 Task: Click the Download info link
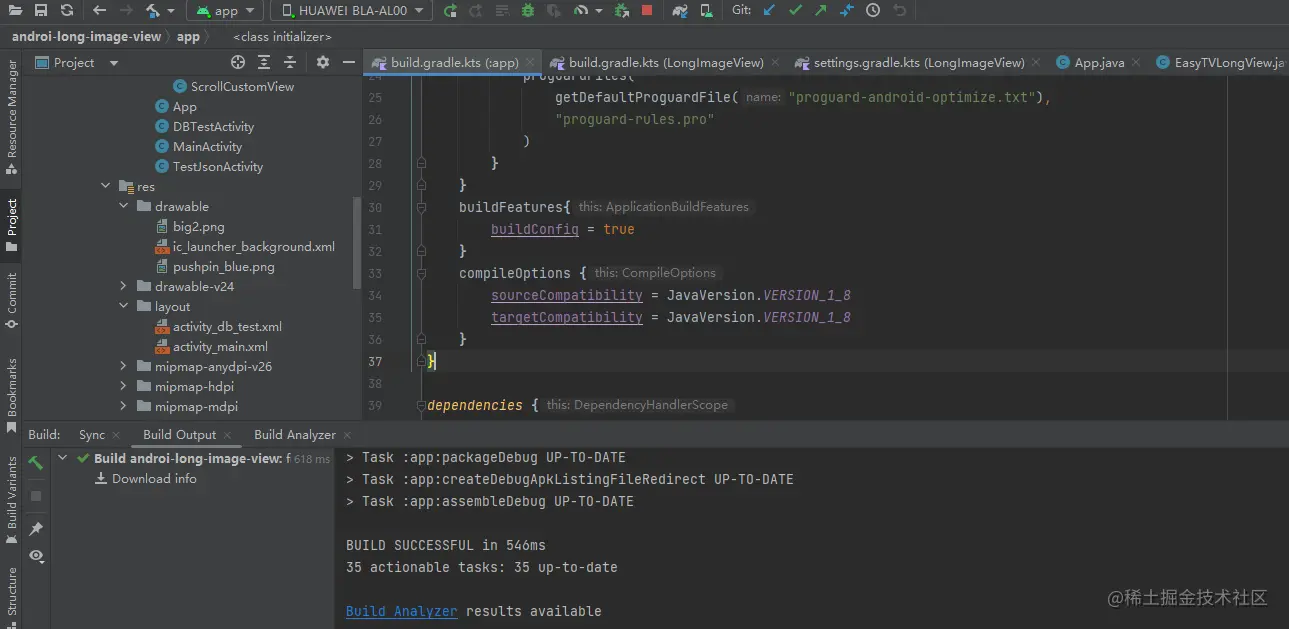154,478
